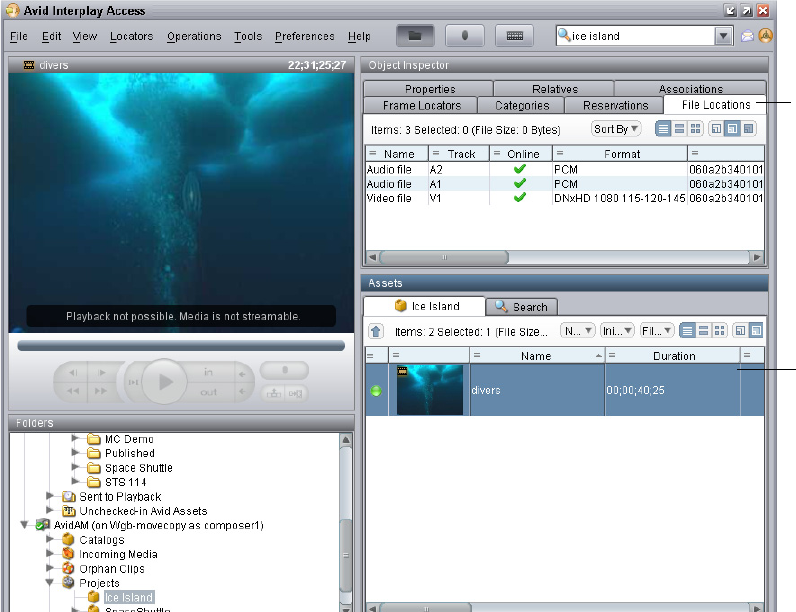Image resolution: width=796 pixels, height=612 pixels.
Task: Click the locator marker toolbar button
Action: (465, 36)
